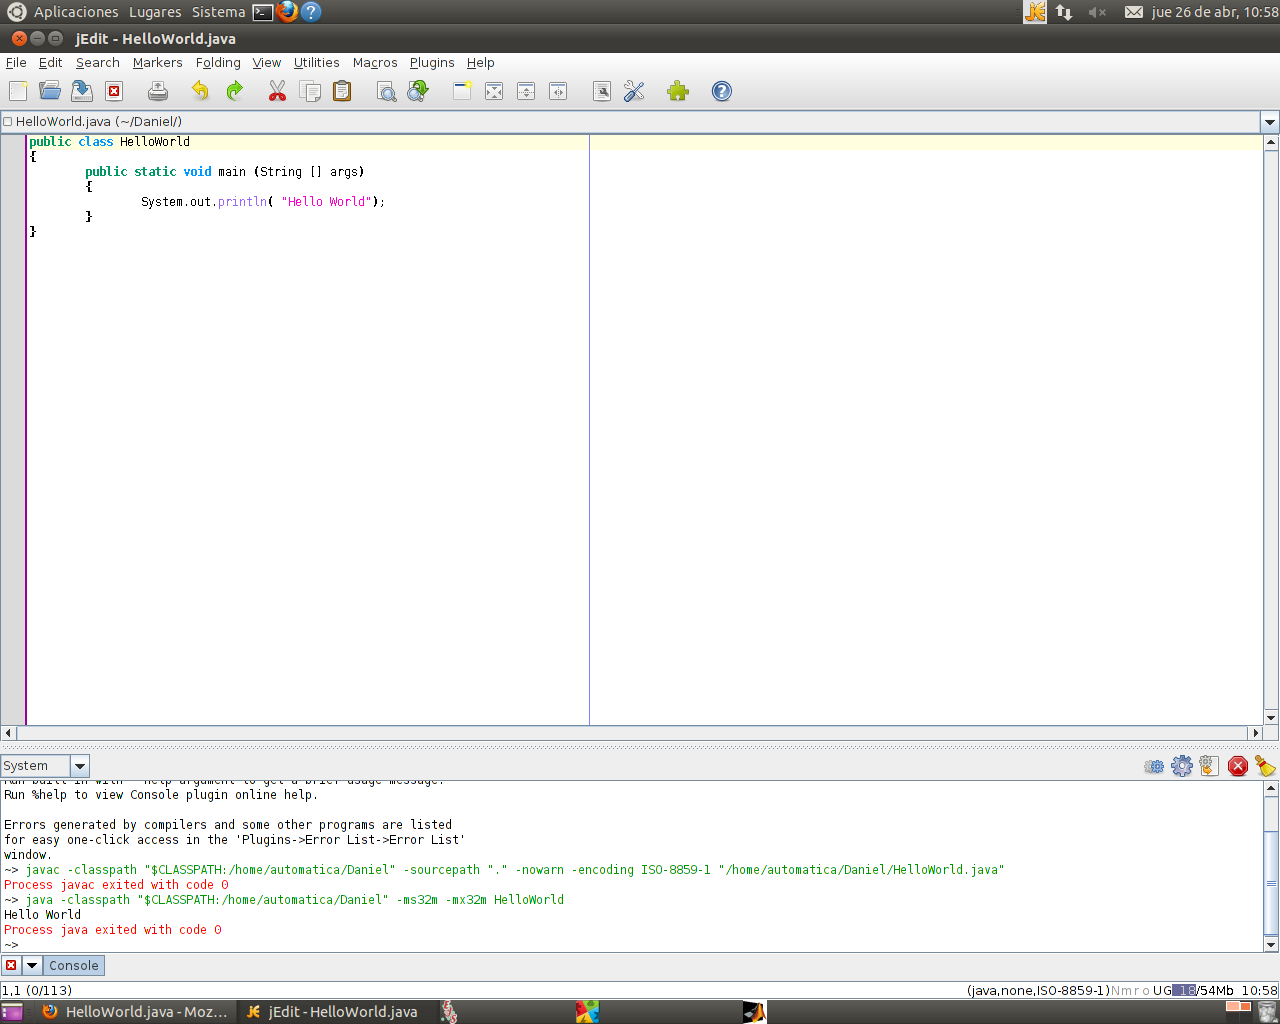The width and height of the screenshot is (1280, 1024).
Task: Save the file with the save toolbar button
Action: pos(81,91)
